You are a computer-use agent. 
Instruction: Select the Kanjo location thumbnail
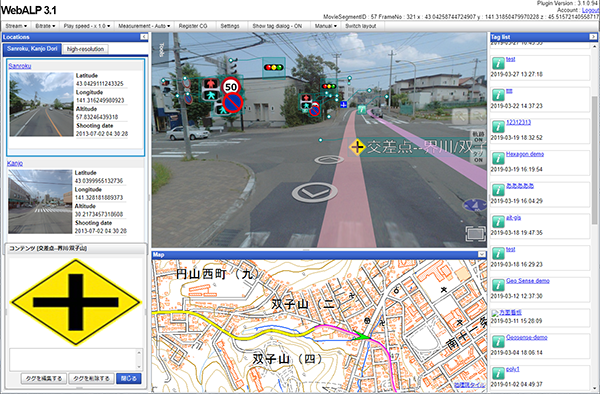pos(40,202)
